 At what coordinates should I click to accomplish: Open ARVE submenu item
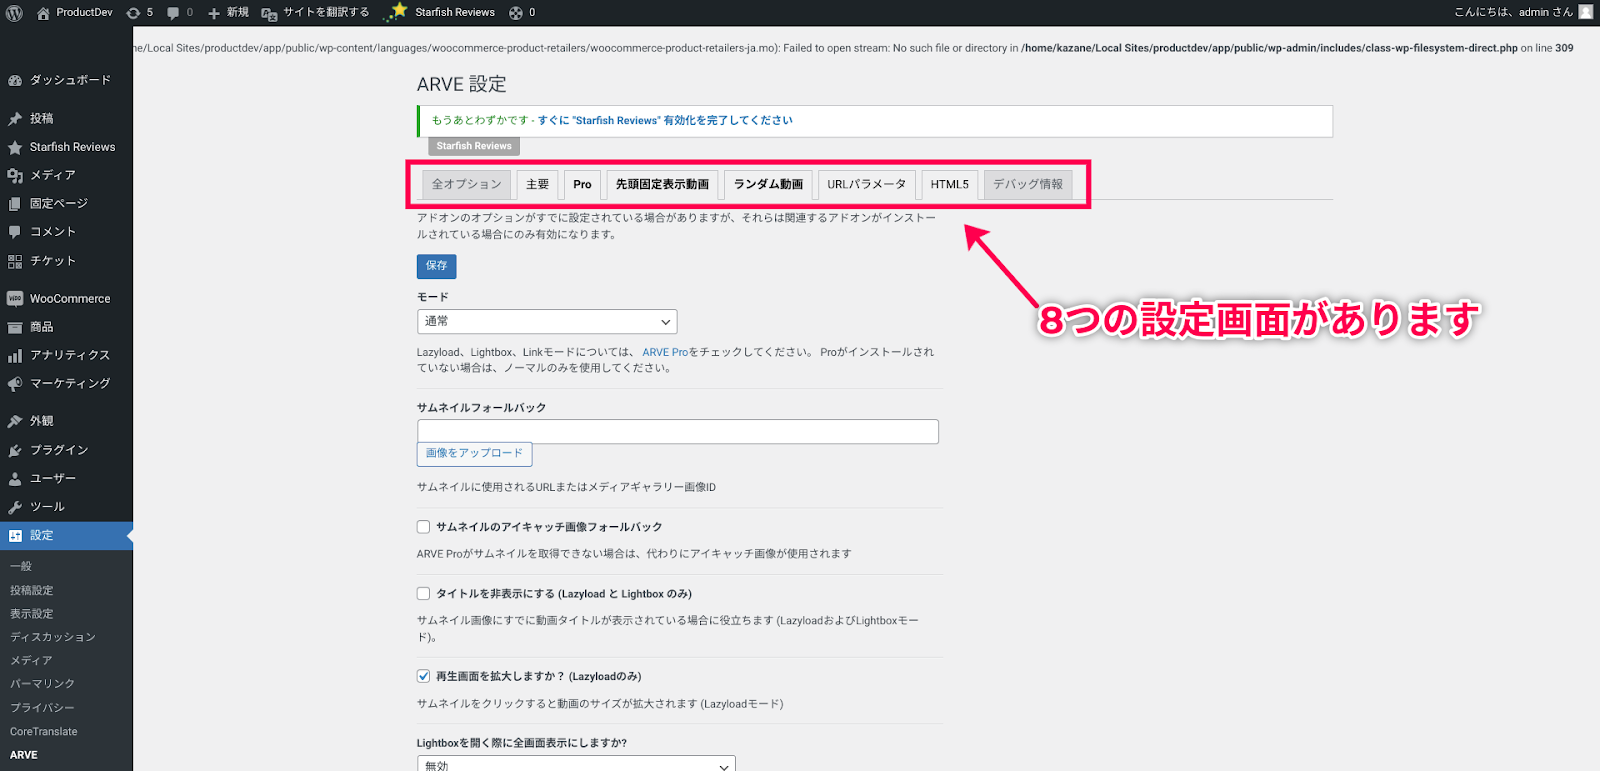[x=24, y=755]
